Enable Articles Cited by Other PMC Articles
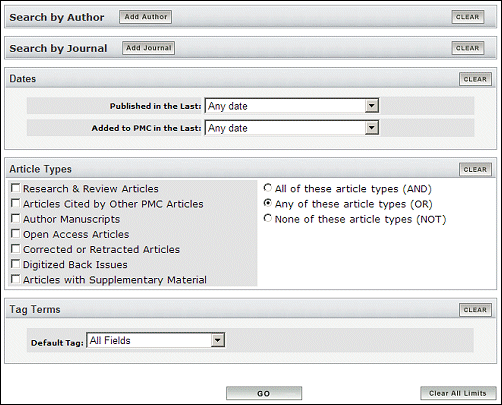This screenshot has height=405, width=502. click(x=15, y=203)
